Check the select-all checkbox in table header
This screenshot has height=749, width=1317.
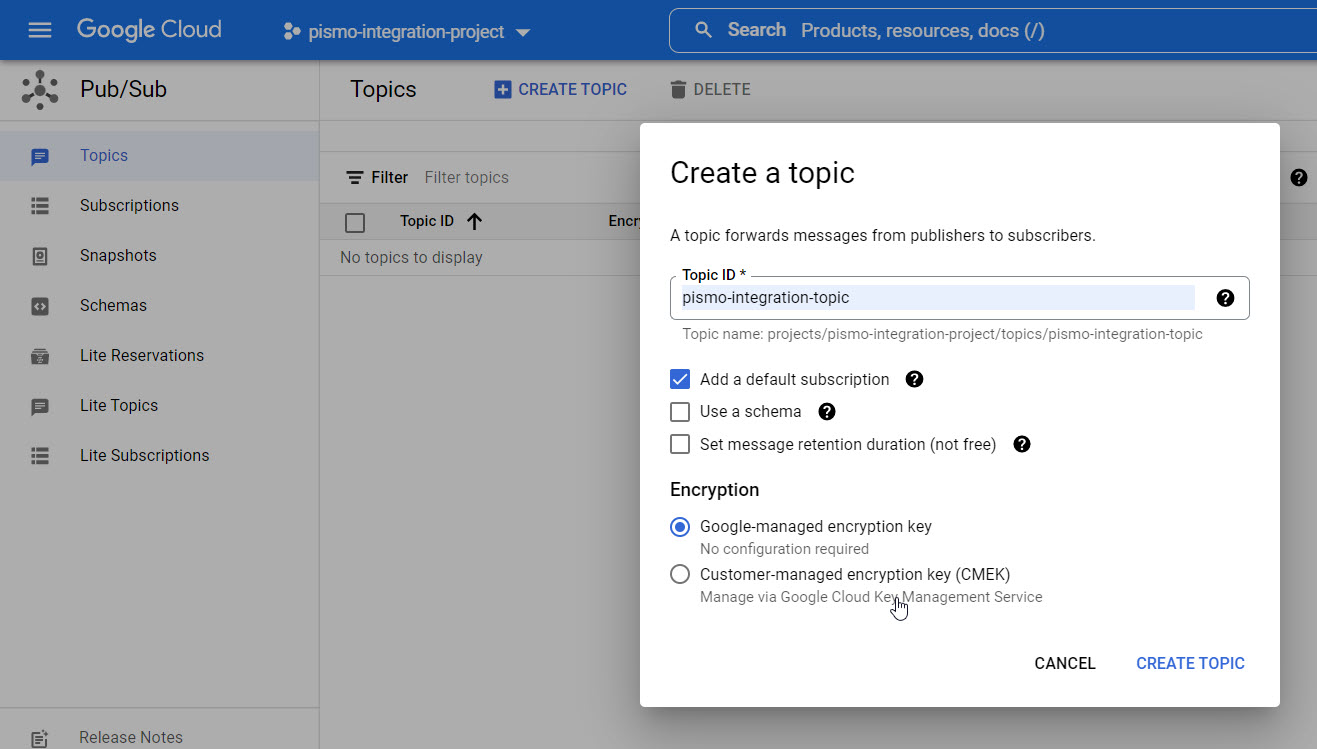point(355,223)
